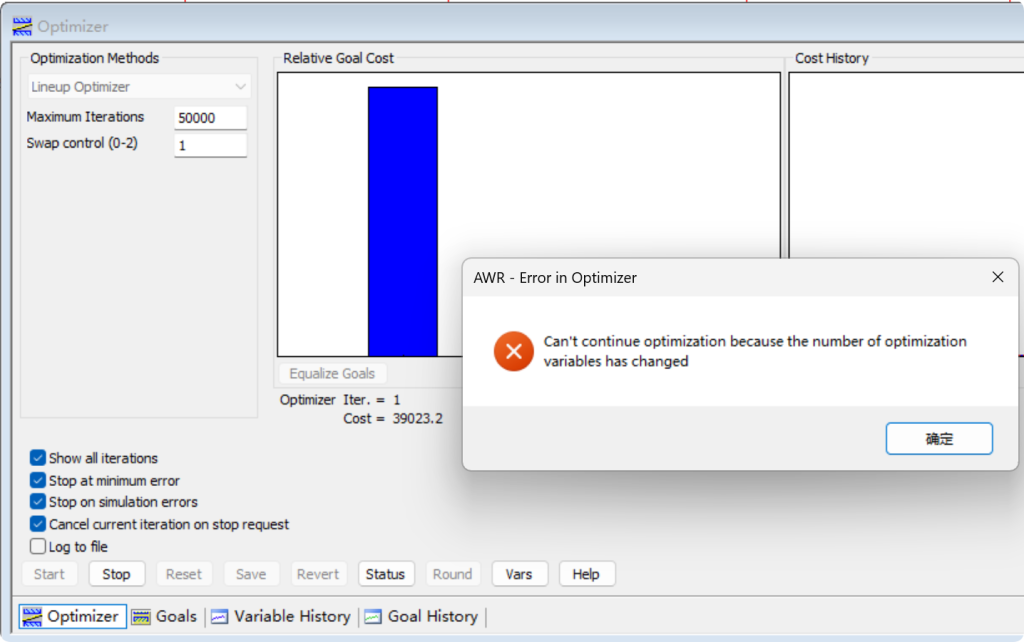Click the Goal History tab icon
The width and height of the screenshot is (1024, 642).
pos(373,616)
